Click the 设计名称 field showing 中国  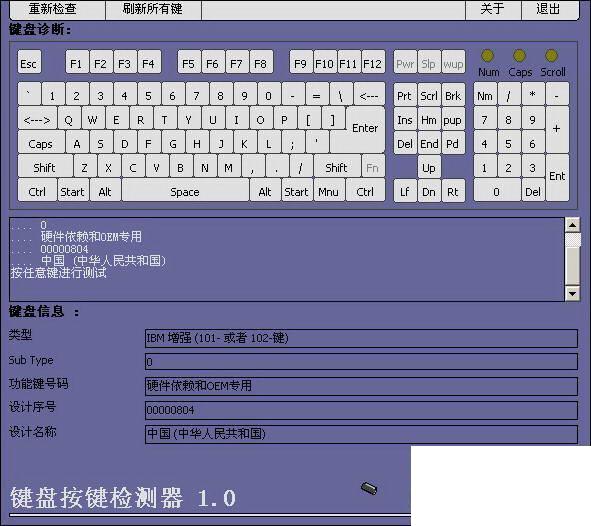click(x=361, y=434)
